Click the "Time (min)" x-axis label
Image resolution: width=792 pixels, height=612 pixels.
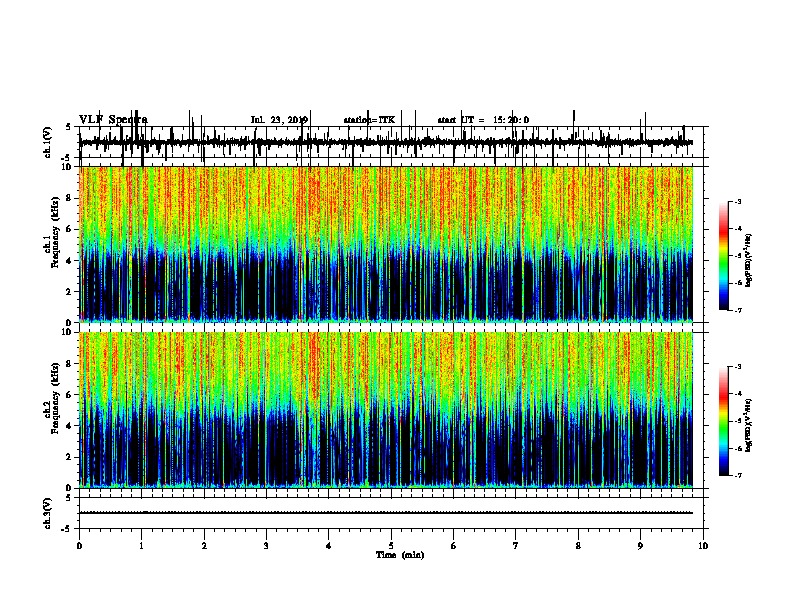[x=400, y=554]
